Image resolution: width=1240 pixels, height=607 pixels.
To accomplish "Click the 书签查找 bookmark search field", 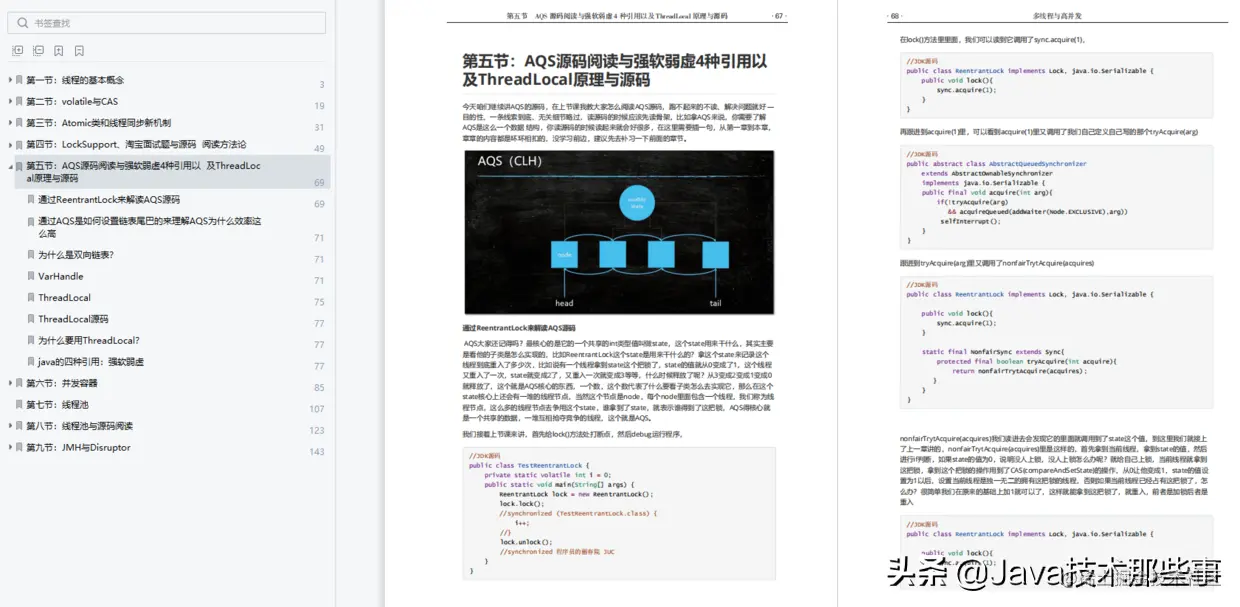I will [x=168, y=23].
